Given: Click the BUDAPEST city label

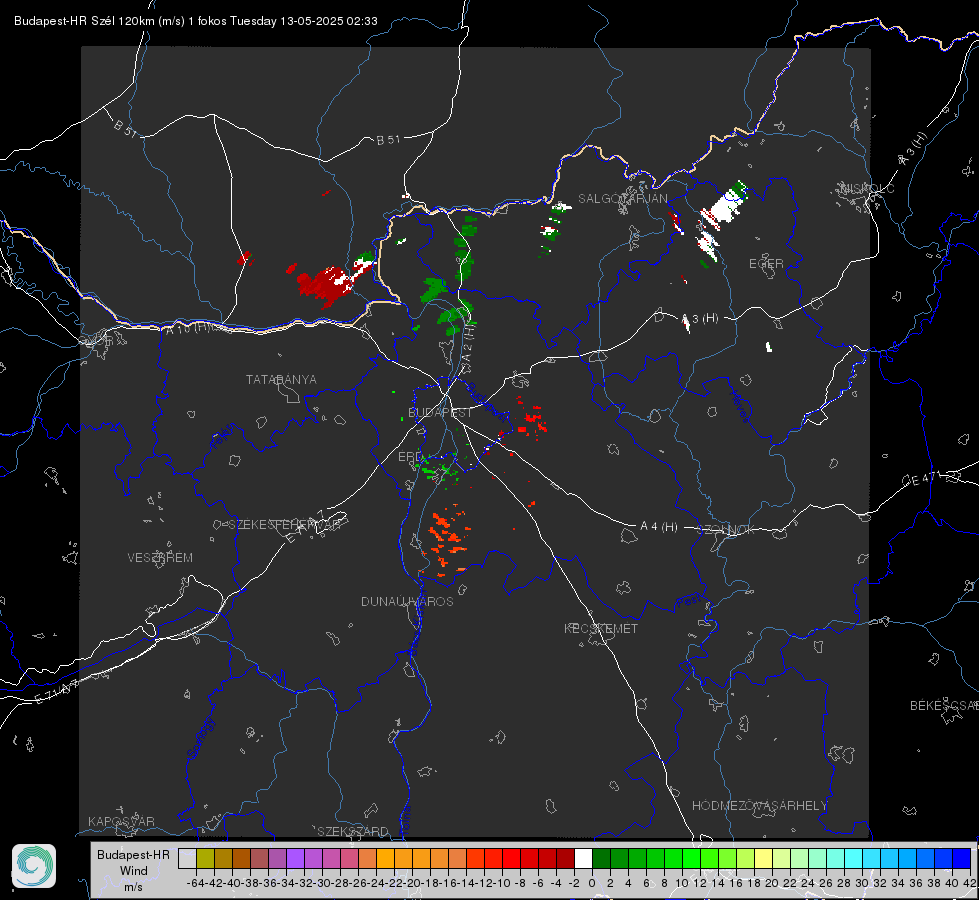Looking at the screenshot, I should 440,412.
